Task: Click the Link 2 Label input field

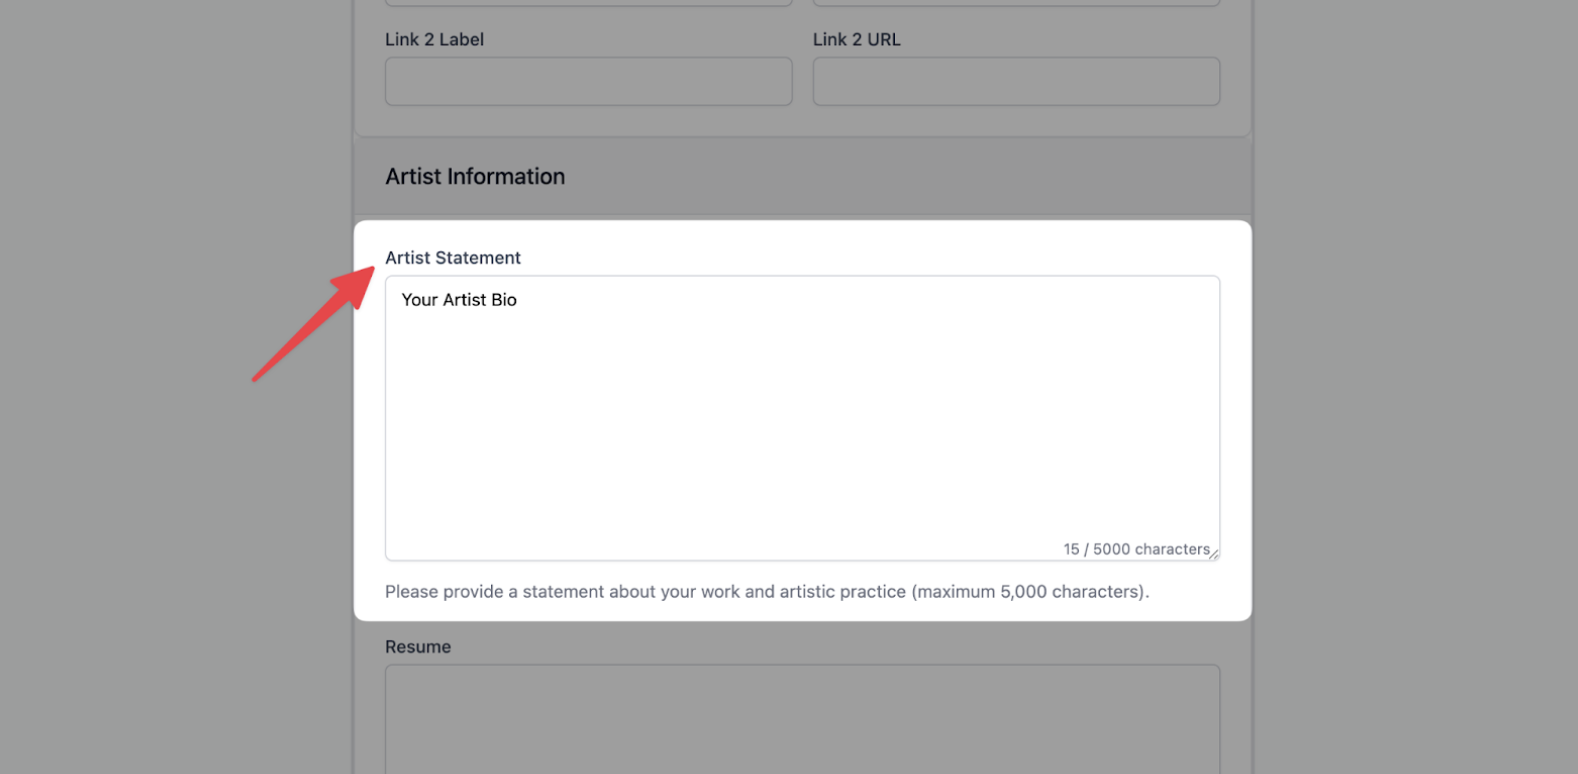Action: point(588,81)
